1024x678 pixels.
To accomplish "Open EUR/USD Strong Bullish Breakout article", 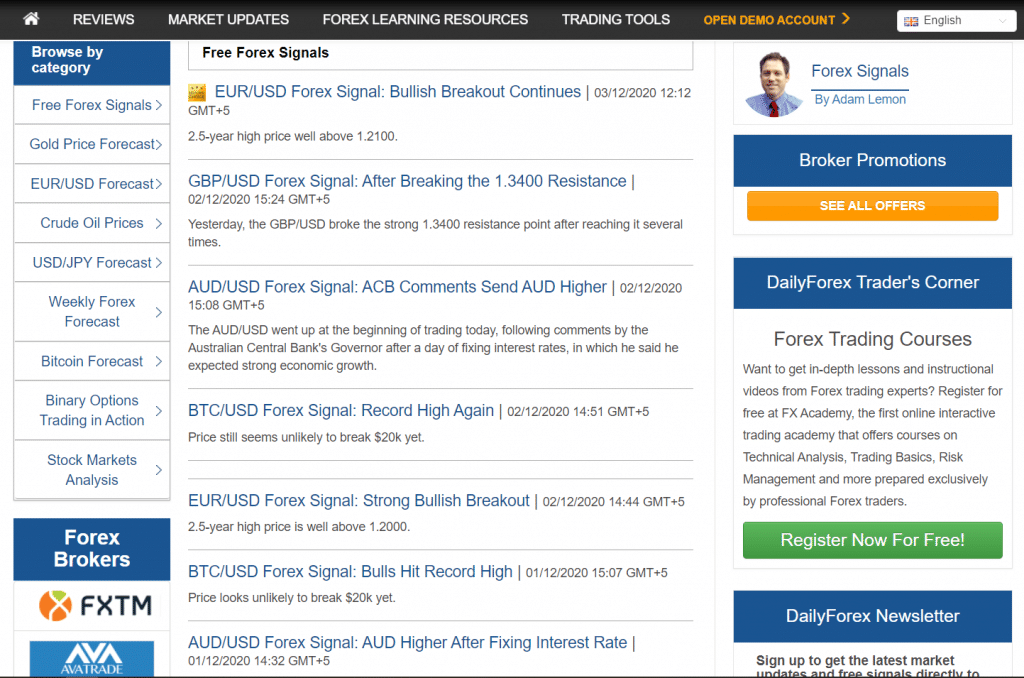I will tap(359, 500).
